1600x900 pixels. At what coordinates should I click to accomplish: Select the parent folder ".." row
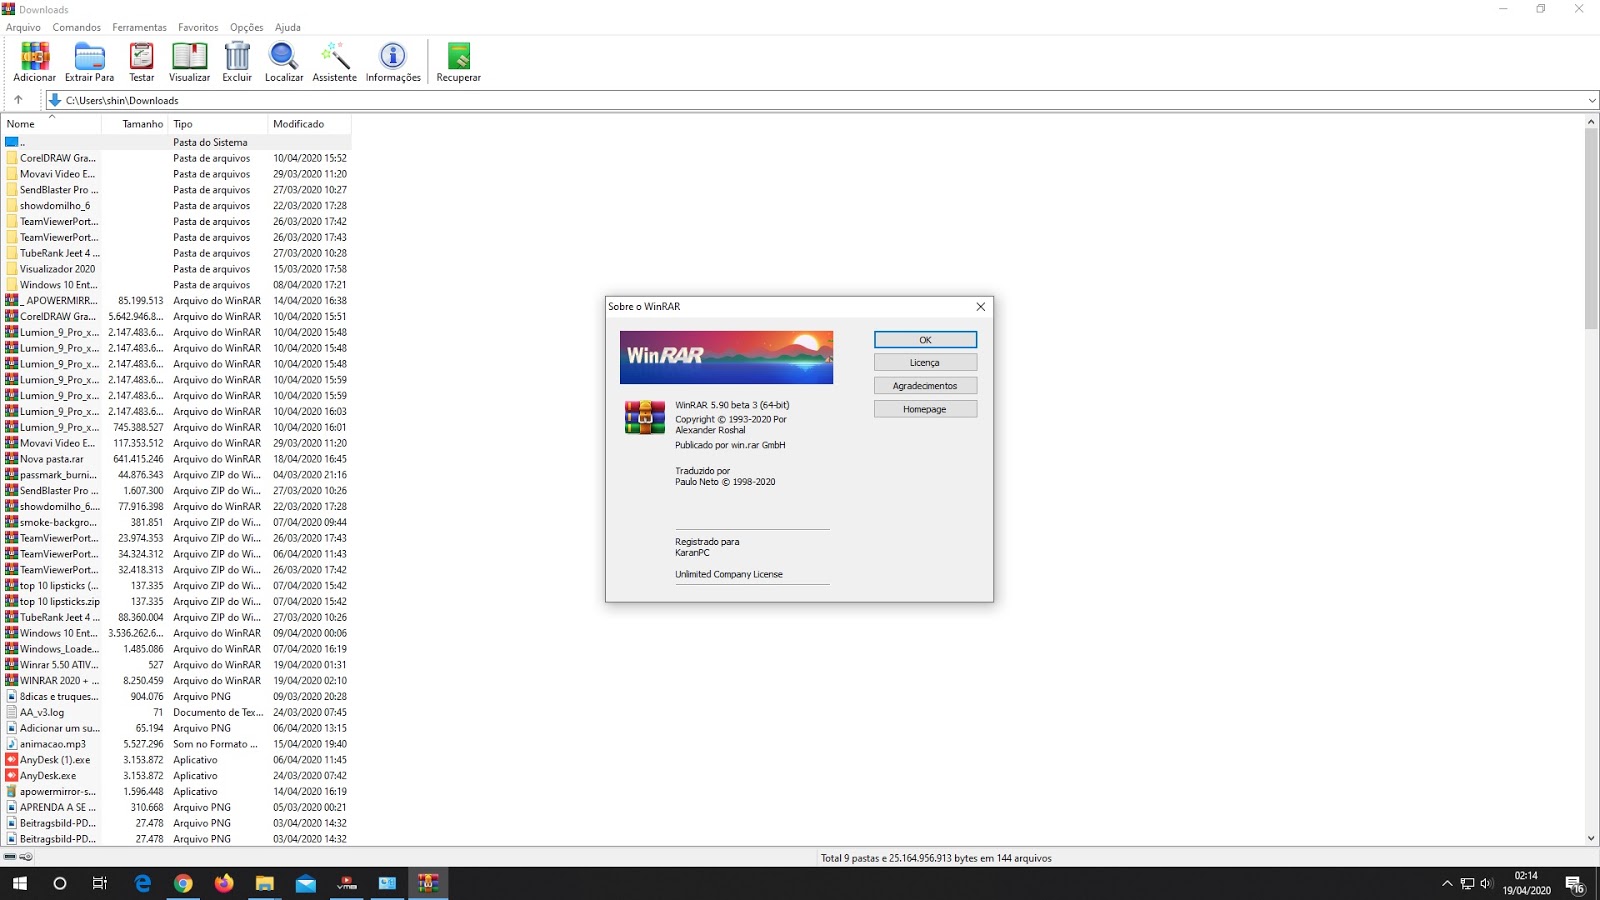176,142
